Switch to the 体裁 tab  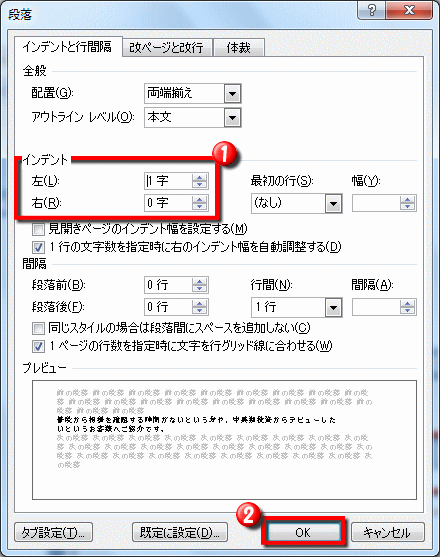tap(239, 47)
